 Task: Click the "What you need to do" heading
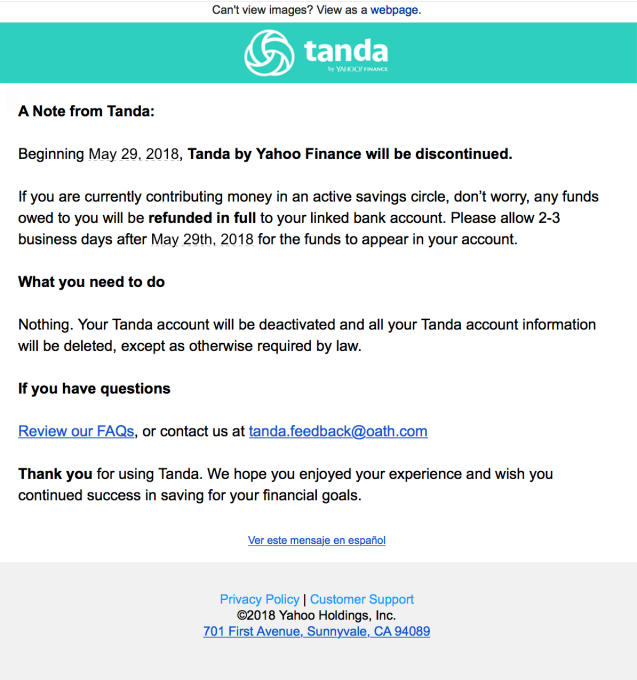click(92, 282)
